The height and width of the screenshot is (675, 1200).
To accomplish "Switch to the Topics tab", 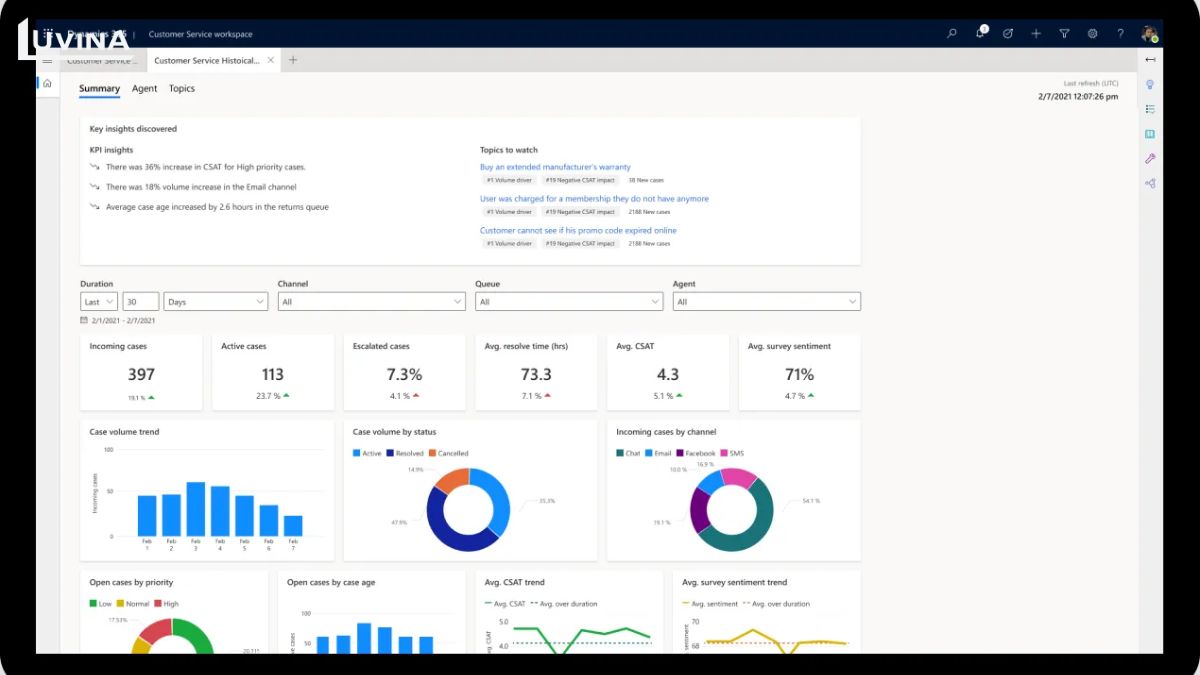I will [182, 89].
